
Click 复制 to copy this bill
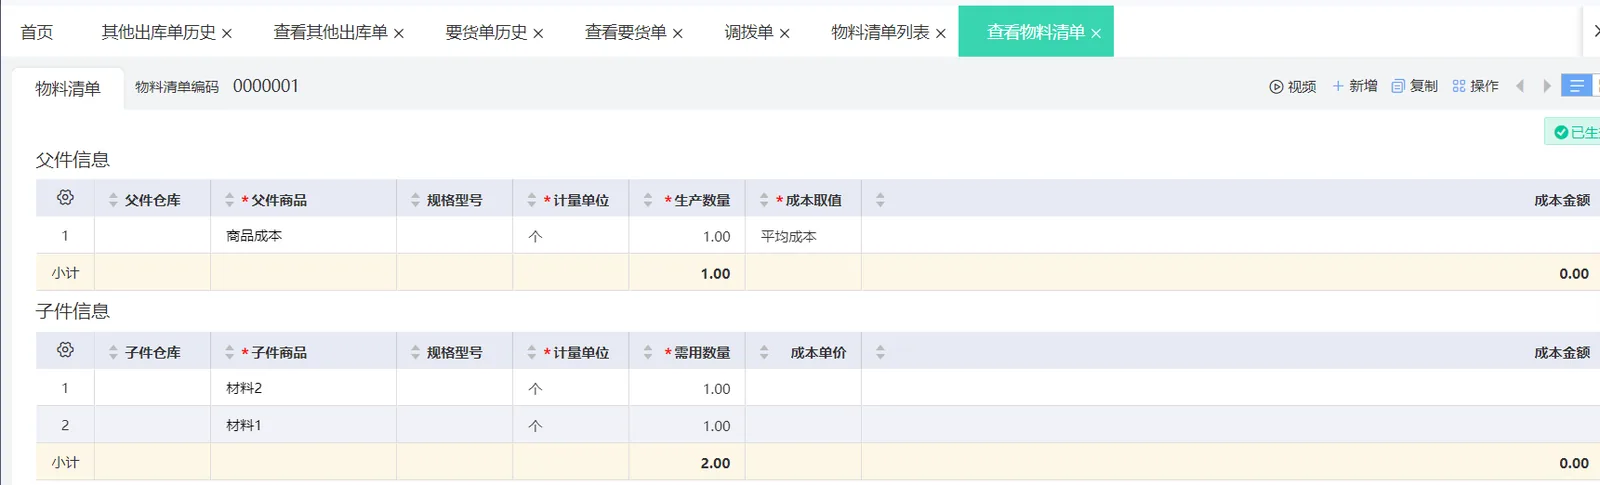point(1414,86)
